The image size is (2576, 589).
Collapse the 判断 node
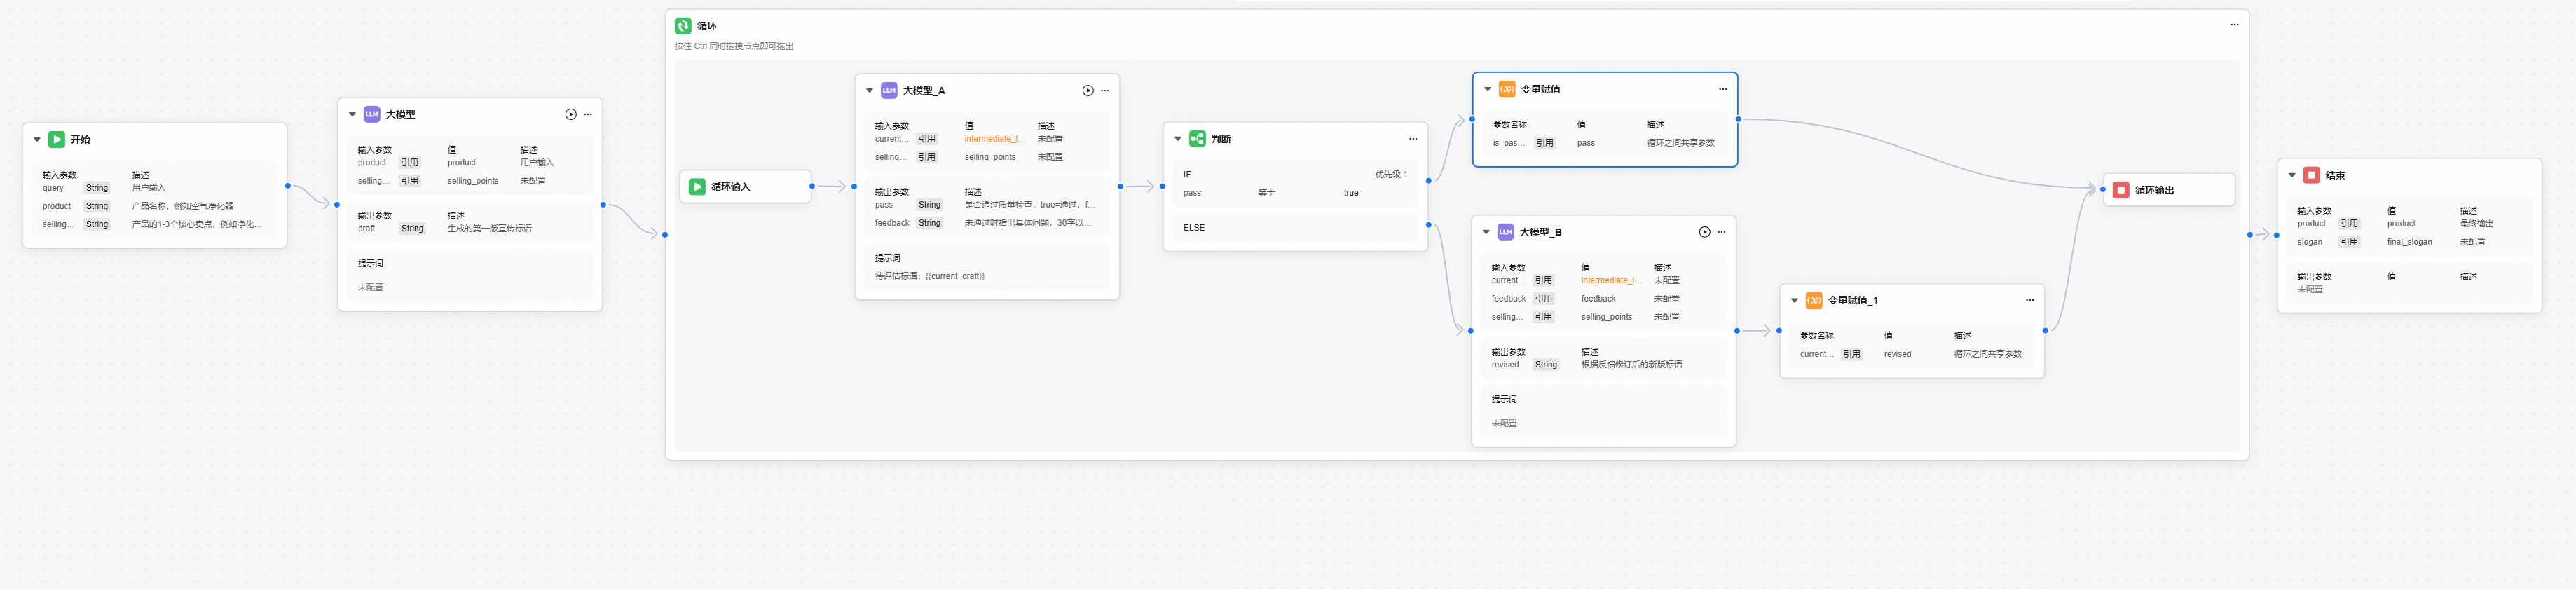point(1178,139)
